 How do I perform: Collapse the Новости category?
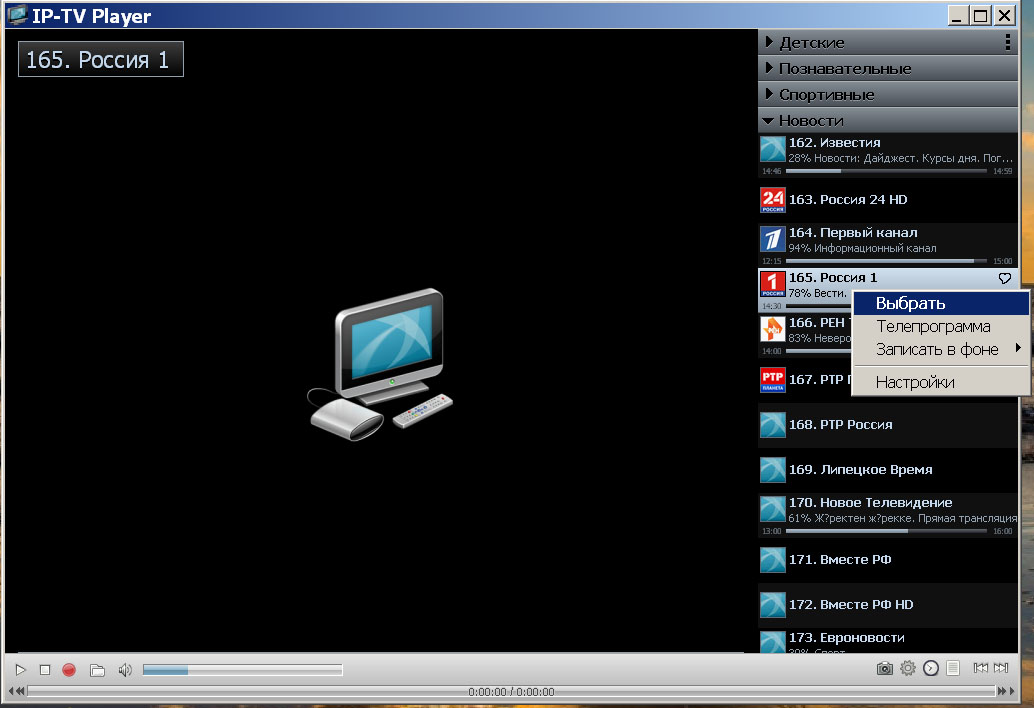pyautogui.click(x=888, y=120)
